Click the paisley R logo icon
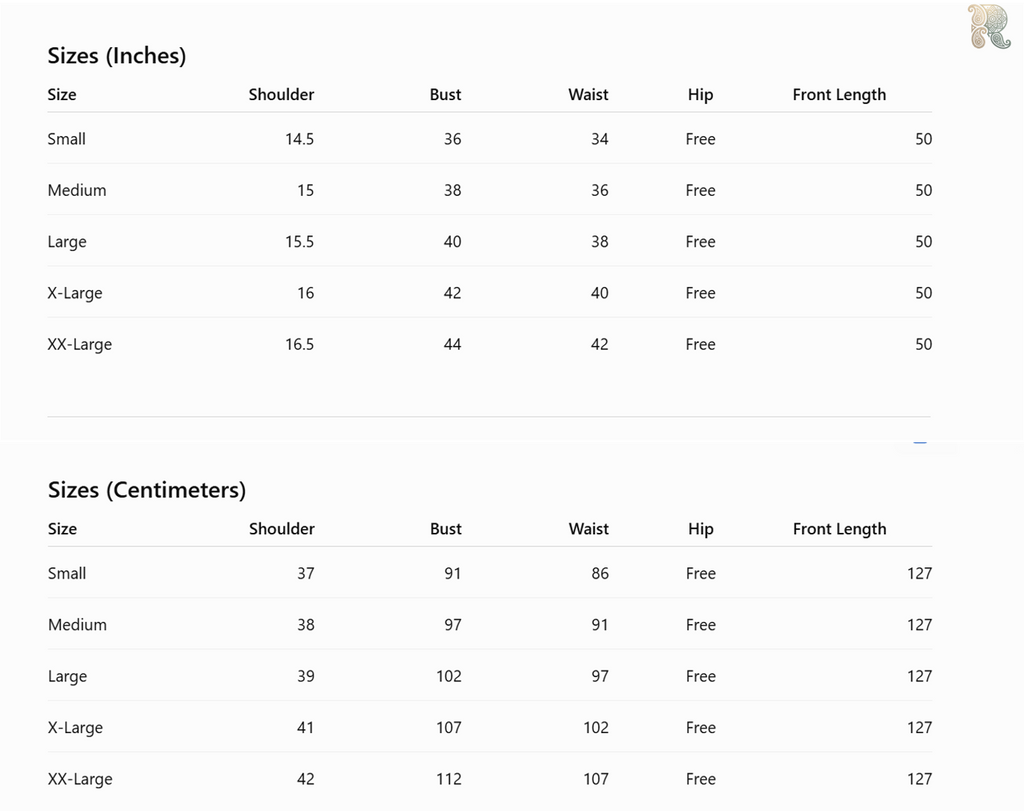1024x811 pixels. click(x=989, y=27)
